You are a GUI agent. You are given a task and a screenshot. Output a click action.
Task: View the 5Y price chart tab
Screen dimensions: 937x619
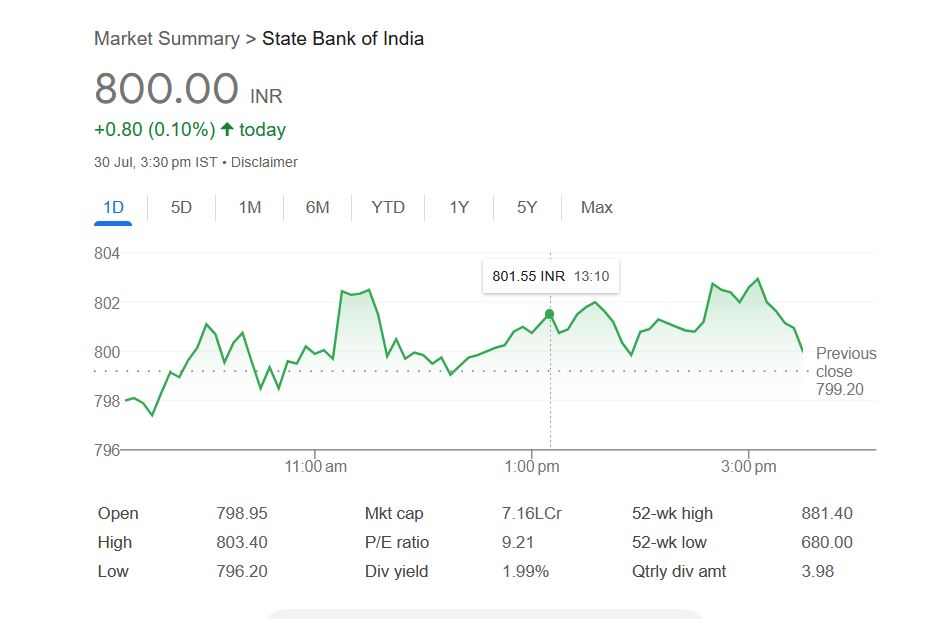coord(527,207)
